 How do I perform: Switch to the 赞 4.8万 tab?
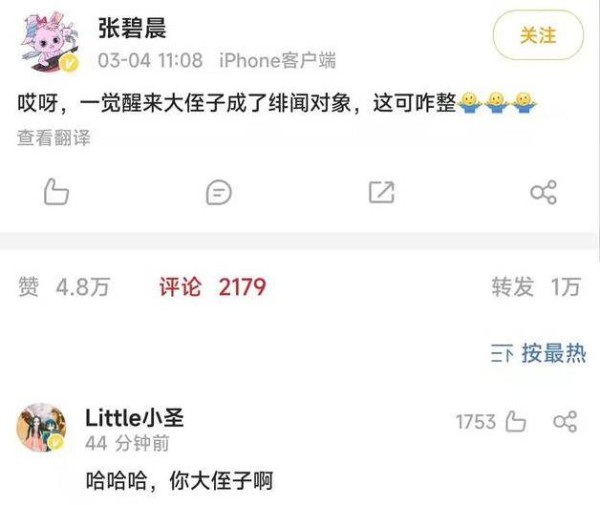[64, 287]
